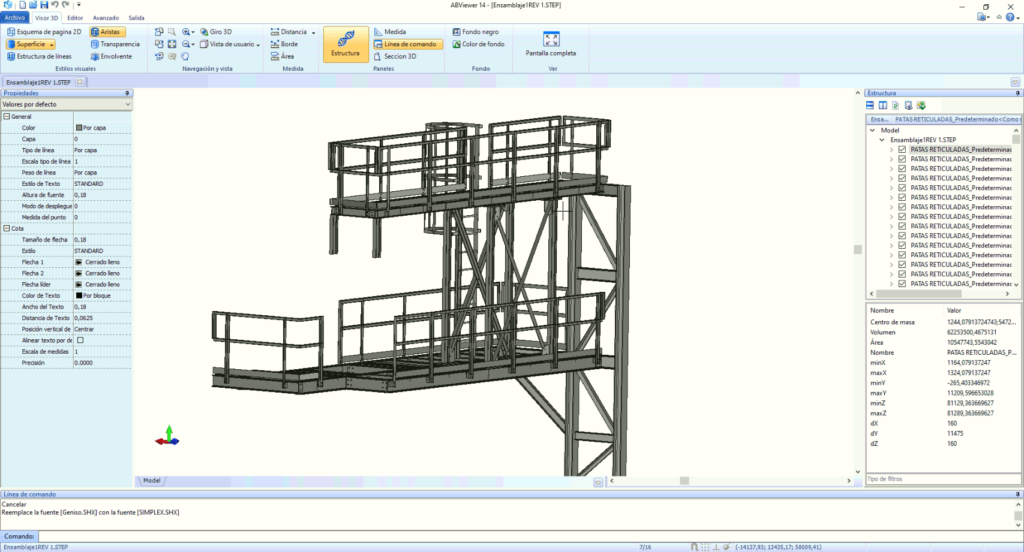Select Estructura de líneas wireframe style
This screenshot has width=1024, height=552.
click(x=39, y=56)
